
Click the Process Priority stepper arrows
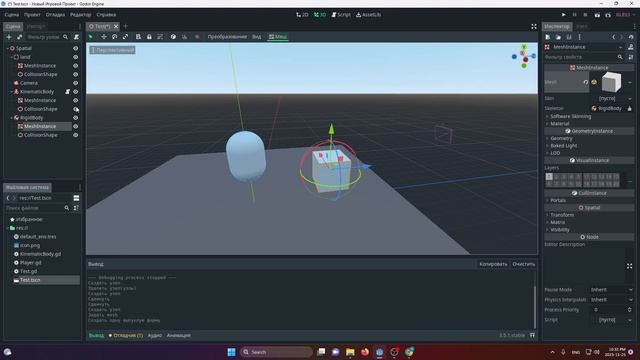(629, 310)
